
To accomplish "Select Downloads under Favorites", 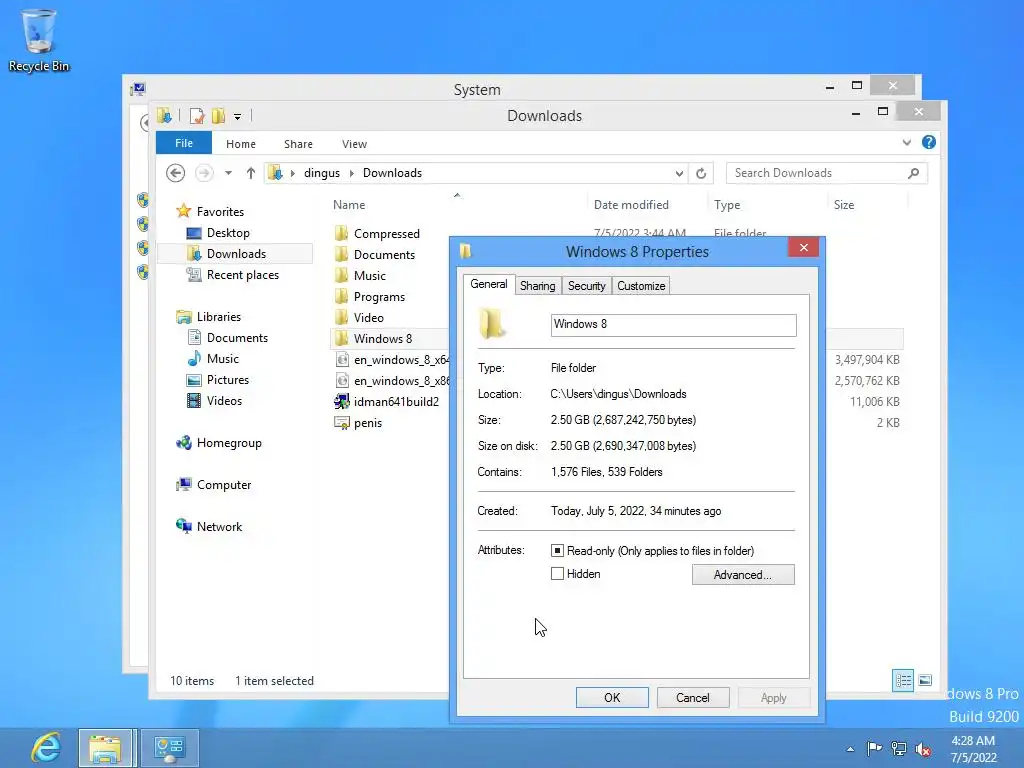I will tap(236, 253).
